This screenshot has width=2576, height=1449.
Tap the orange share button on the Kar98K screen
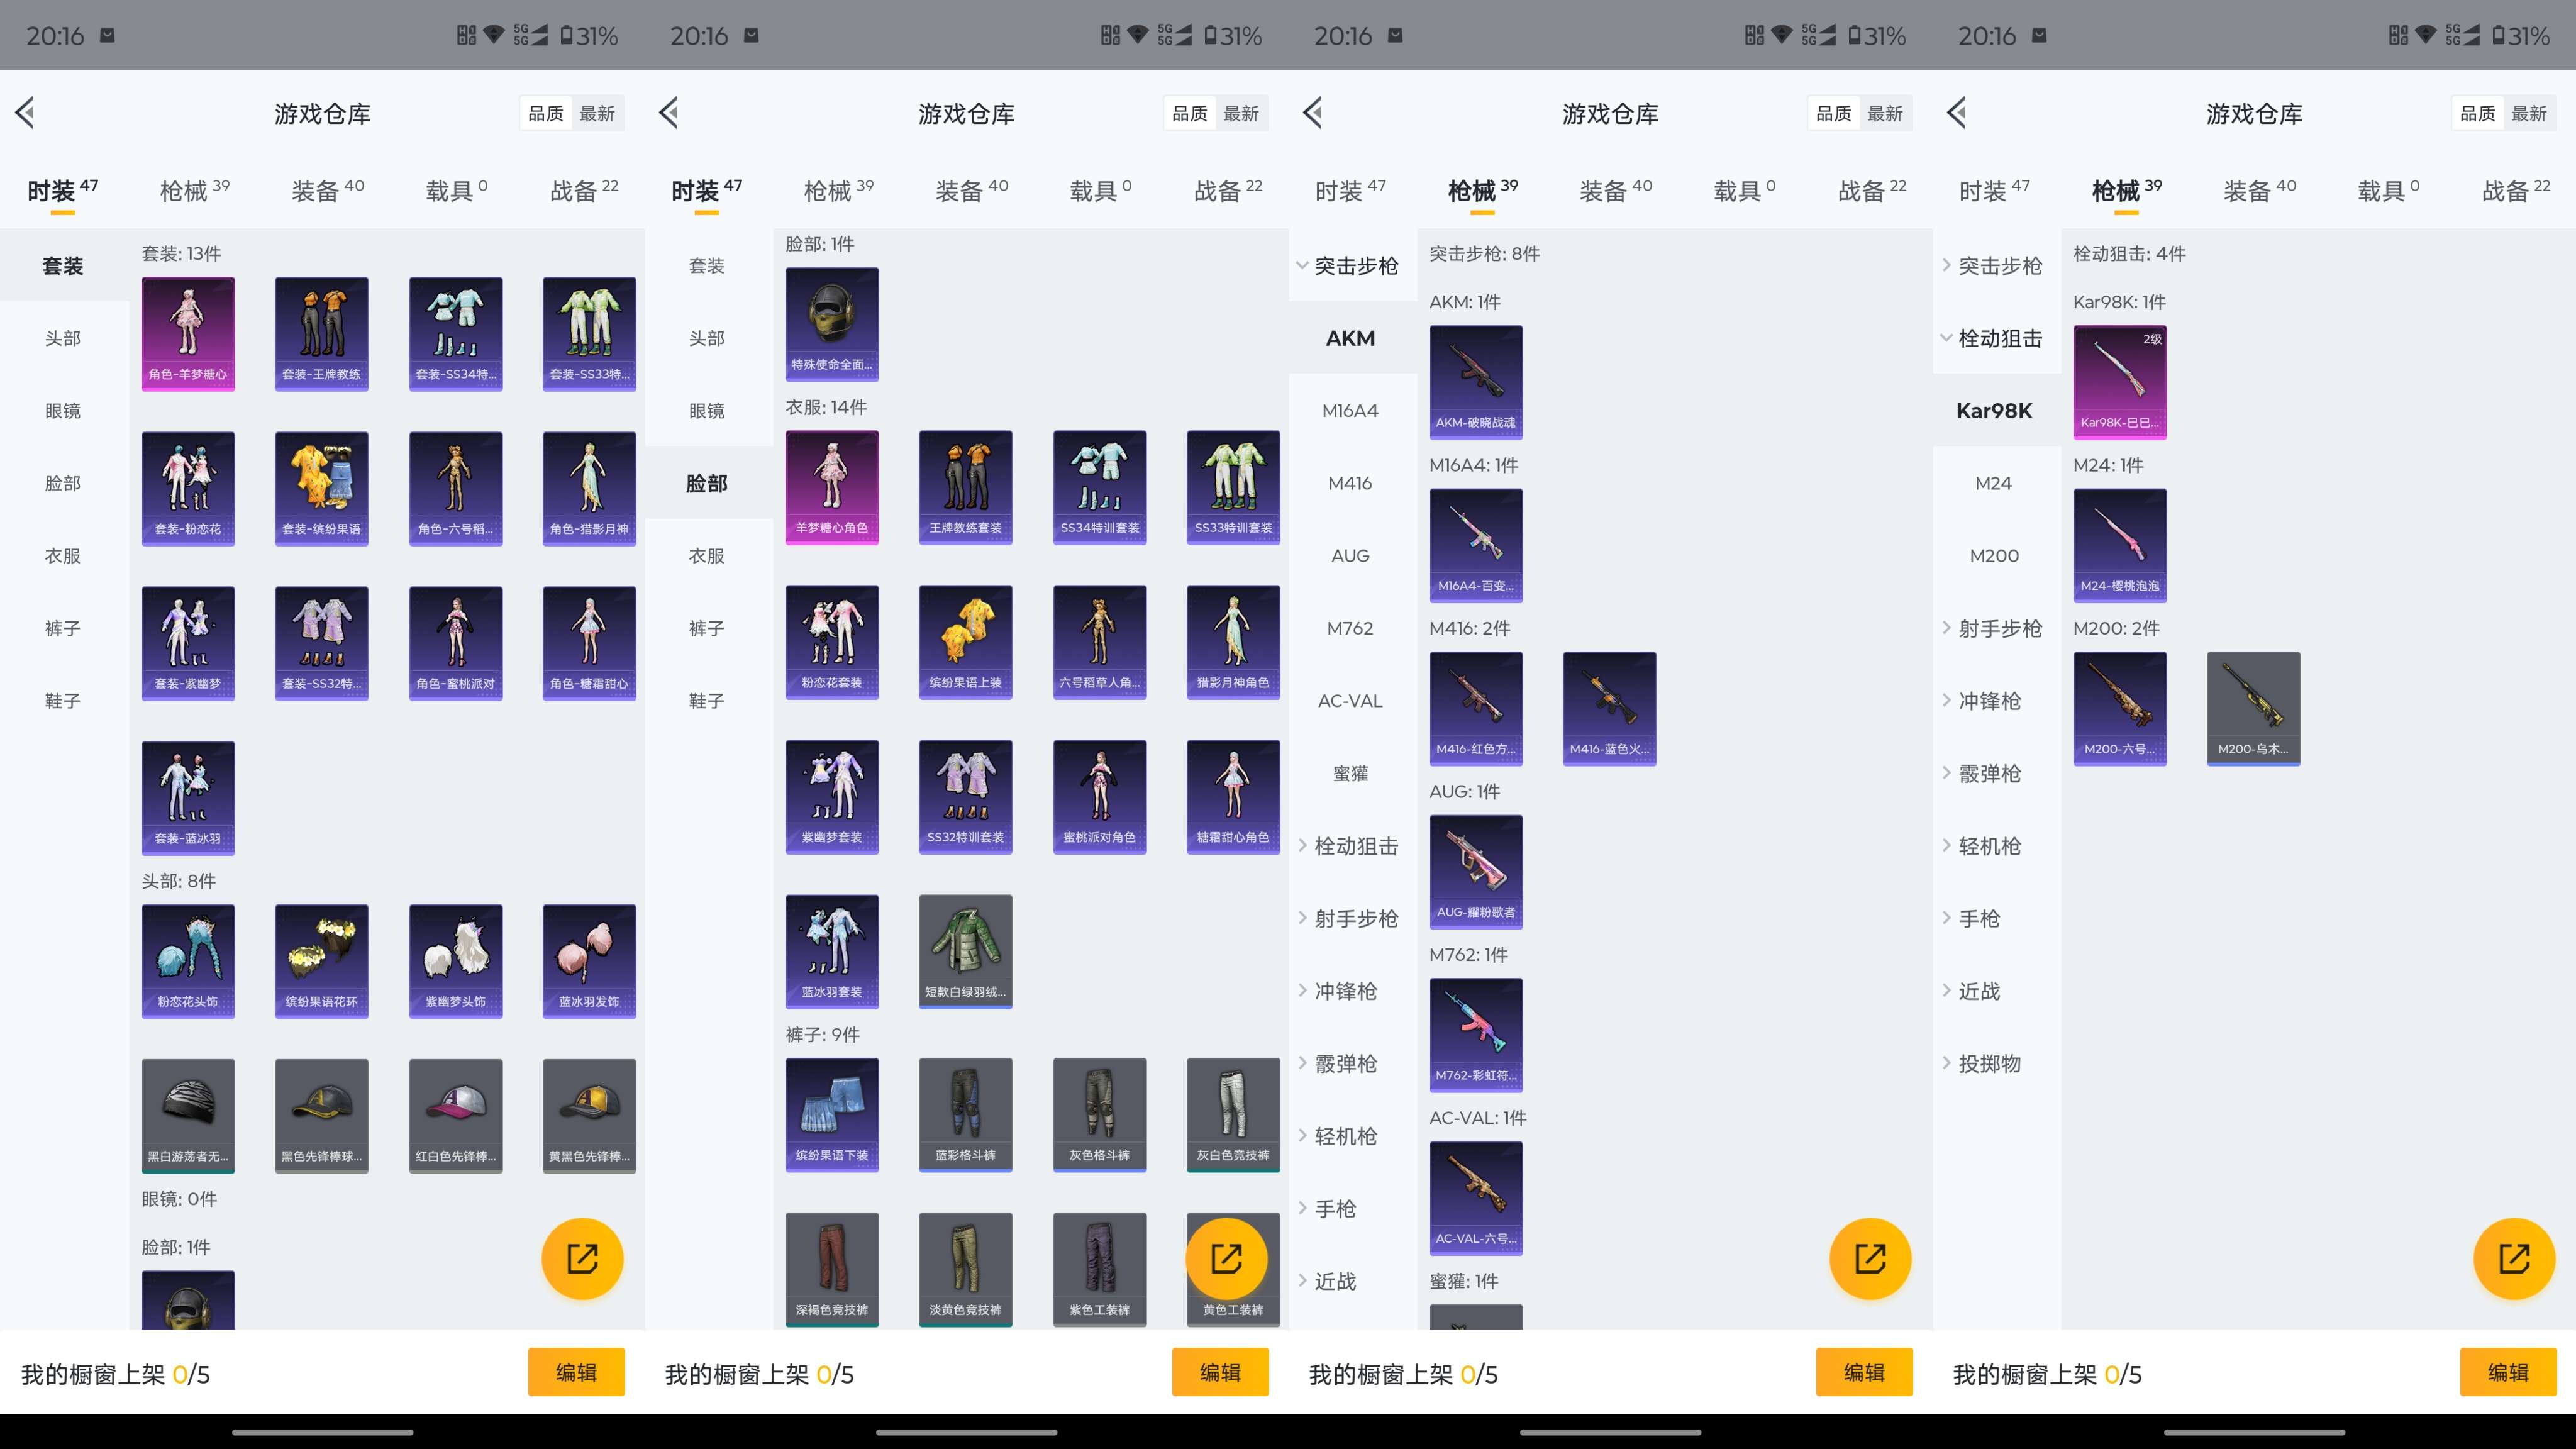tap(2514, 1258)
